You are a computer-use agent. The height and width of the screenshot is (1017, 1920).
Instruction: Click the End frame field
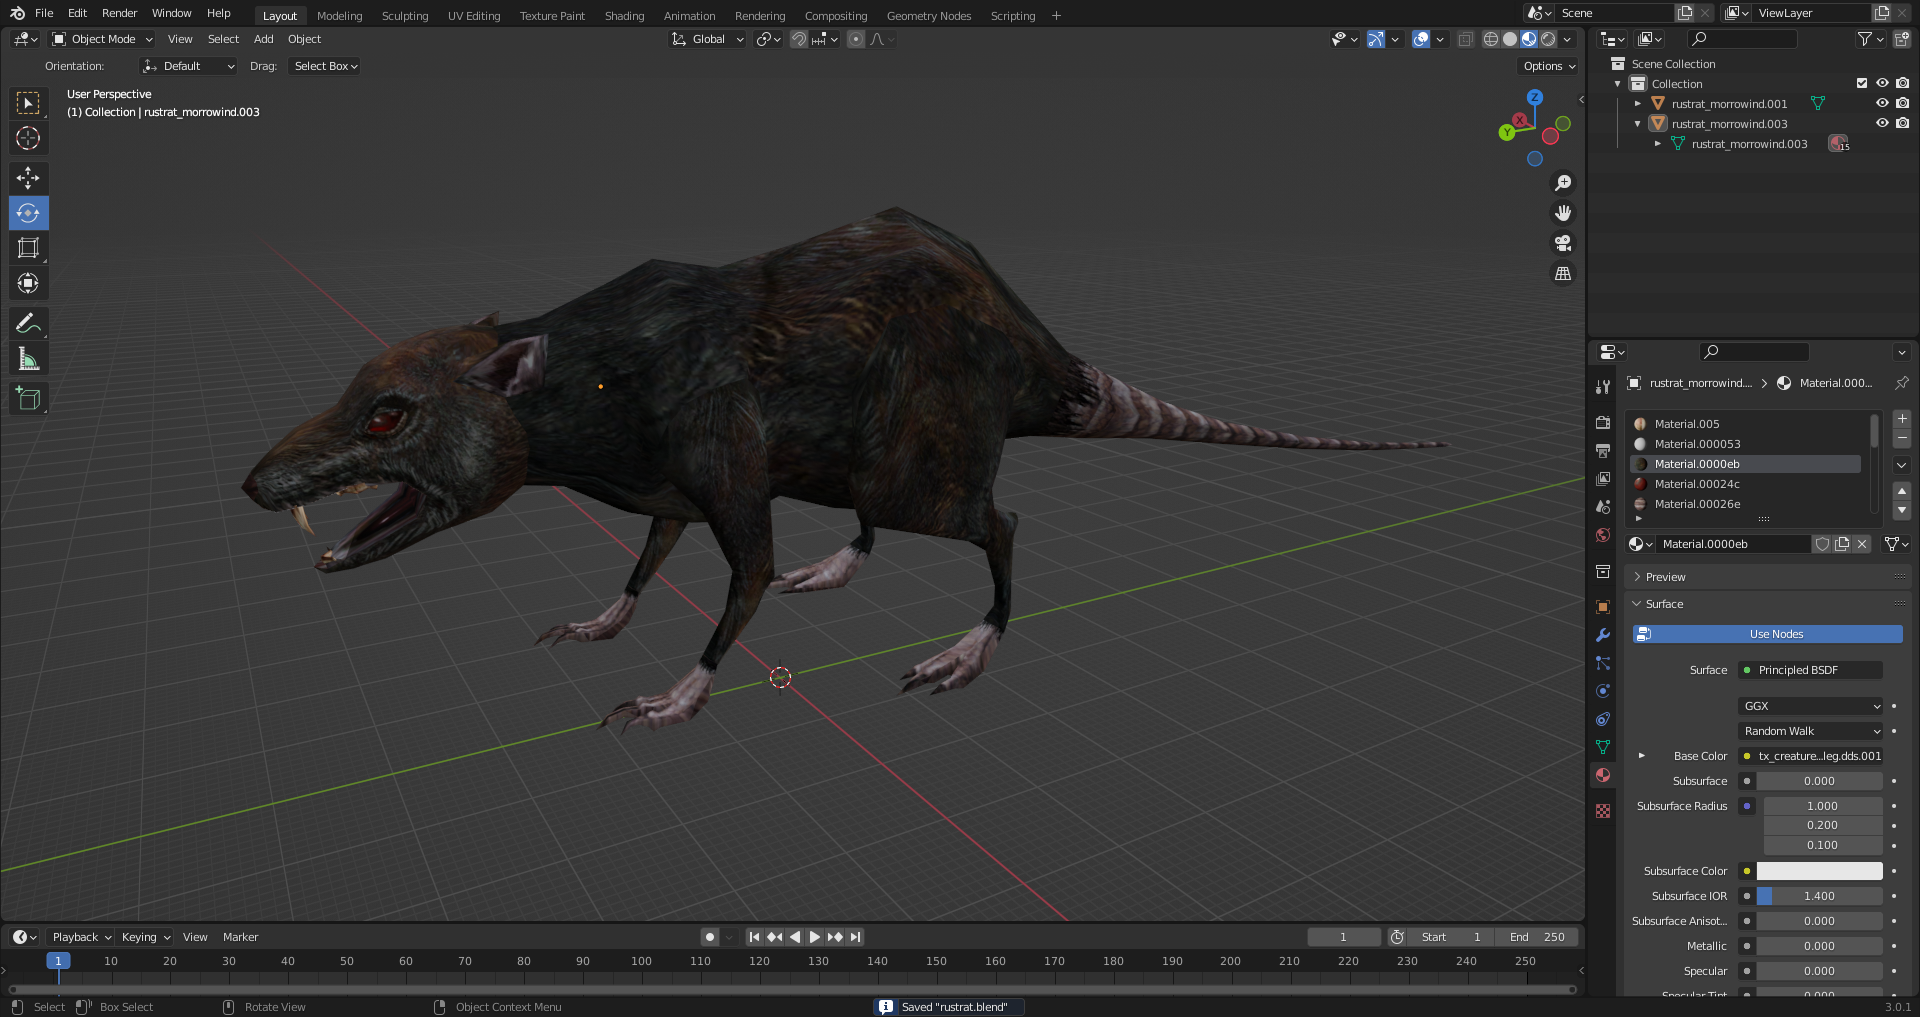pyautogui.click(x=1537, y=937)
